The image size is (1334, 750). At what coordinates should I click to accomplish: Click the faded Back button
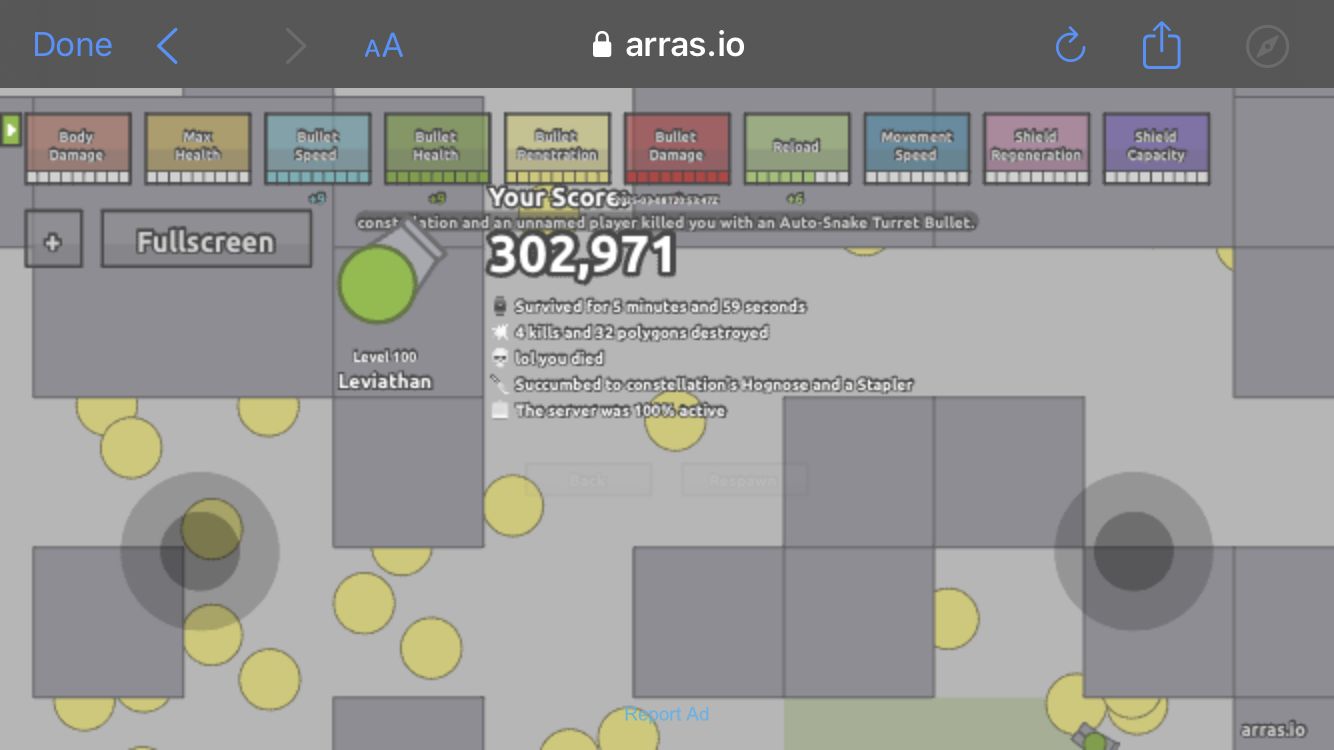point(588,480)
